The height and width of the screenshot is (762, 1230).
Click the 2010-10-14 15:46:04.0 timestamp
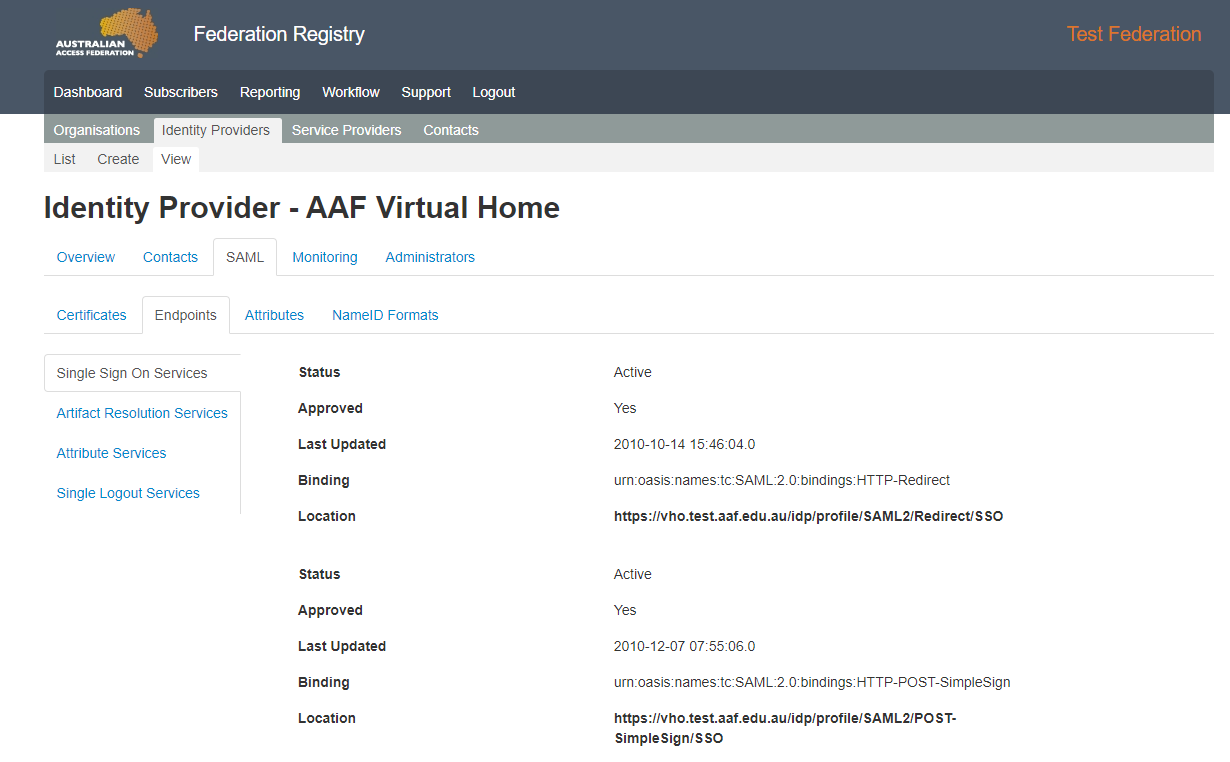click(685, 445)
